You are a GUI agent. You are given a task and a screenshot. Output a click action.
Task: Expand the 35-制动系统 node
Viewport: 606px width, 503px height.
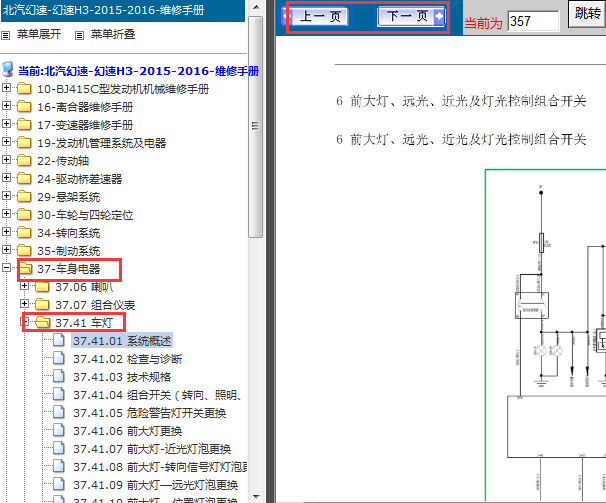coord(6,249)
